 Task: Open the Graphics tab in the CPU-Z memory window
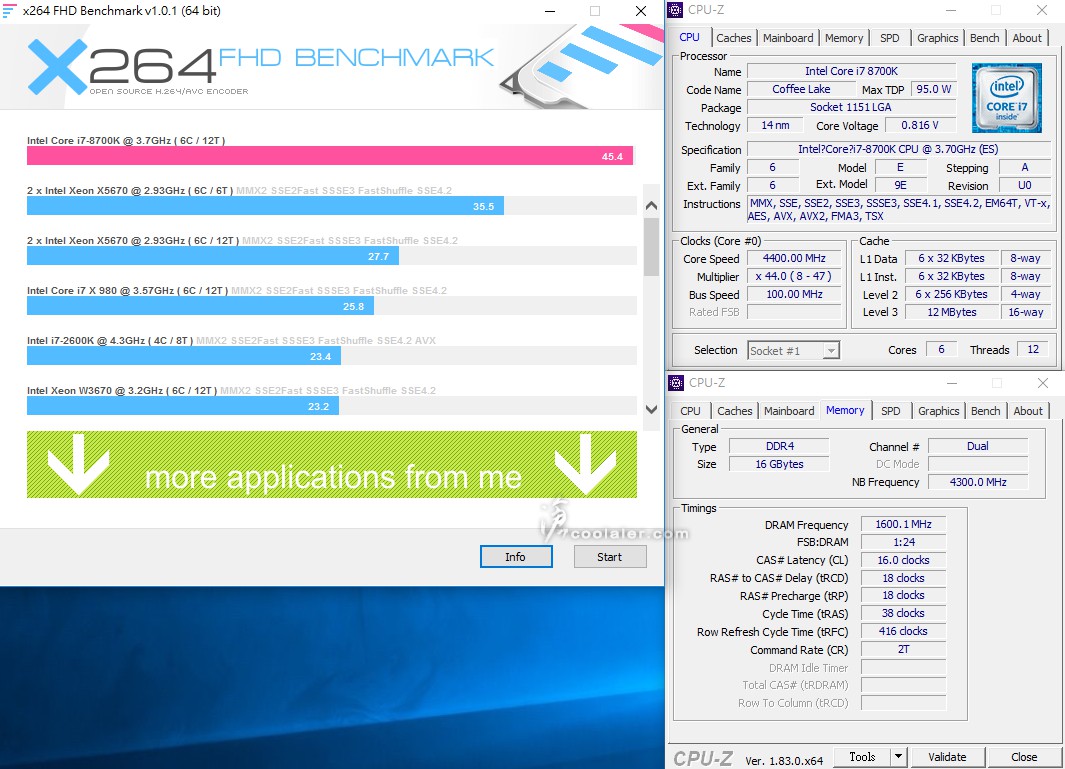939,411
